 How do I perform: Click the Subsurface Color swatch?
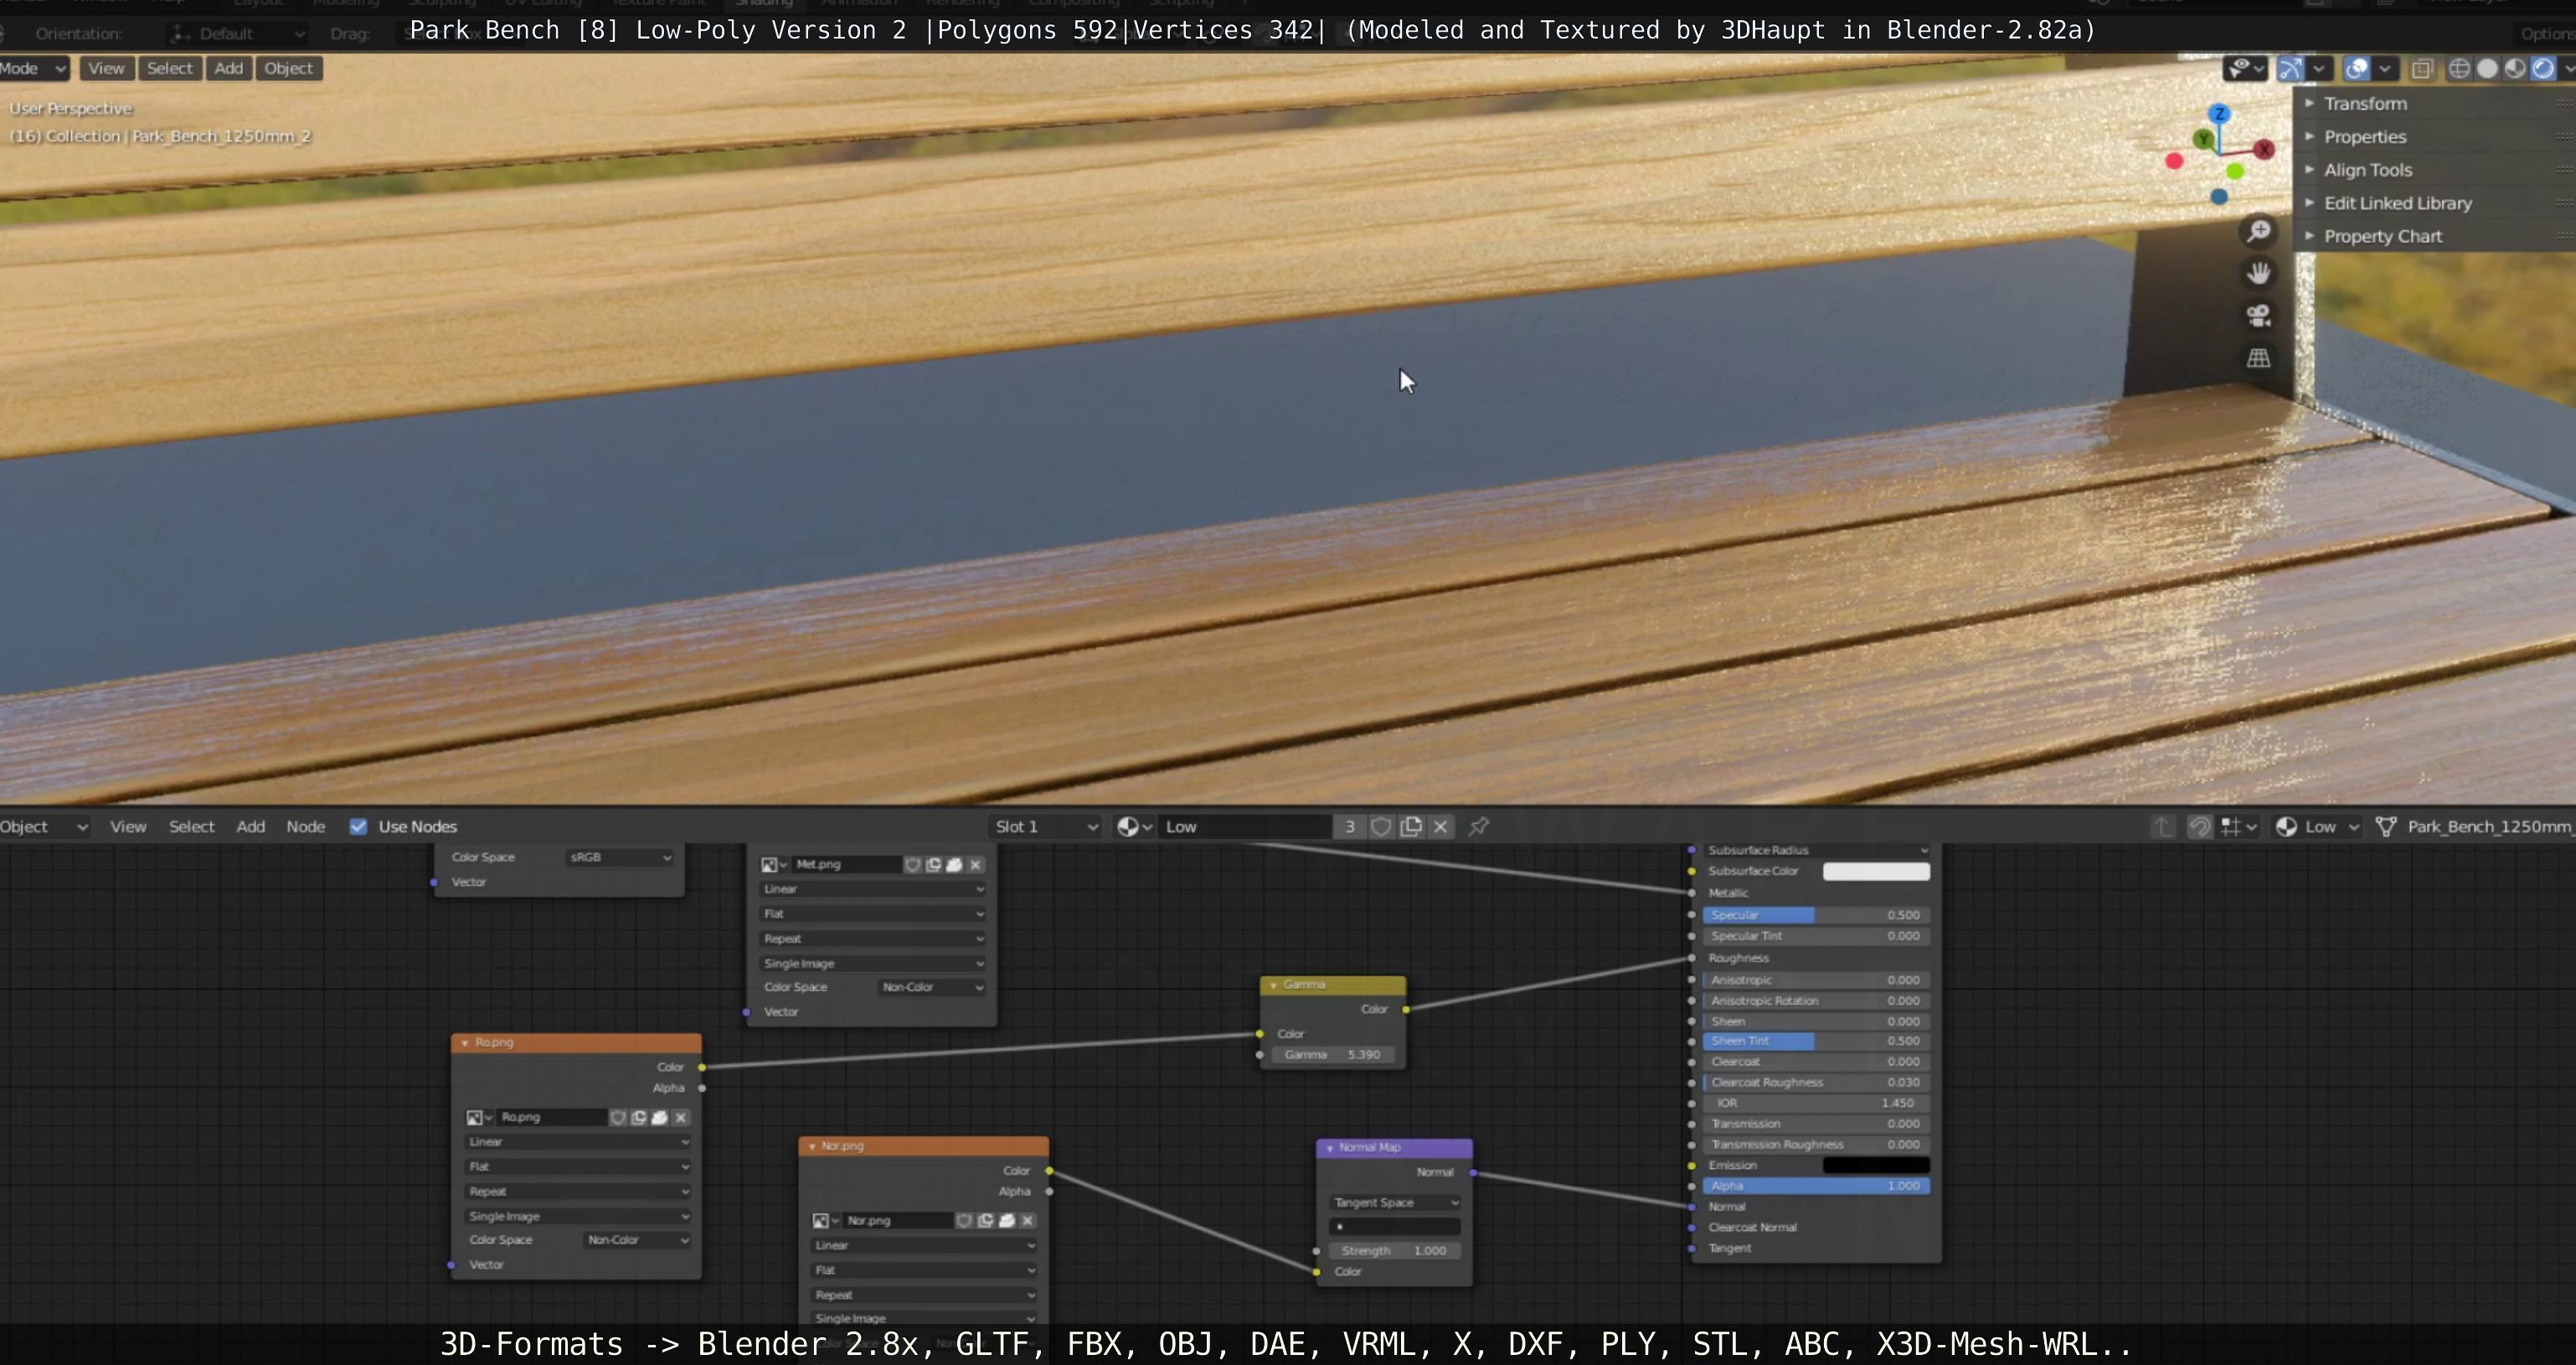point(1875,871)
